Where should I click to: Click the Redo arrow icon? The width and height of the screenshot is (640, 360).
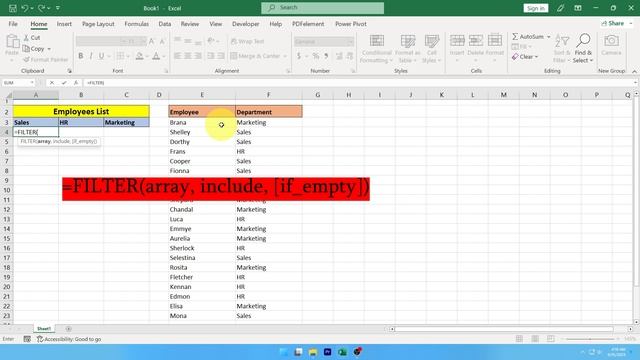(42, 8)
